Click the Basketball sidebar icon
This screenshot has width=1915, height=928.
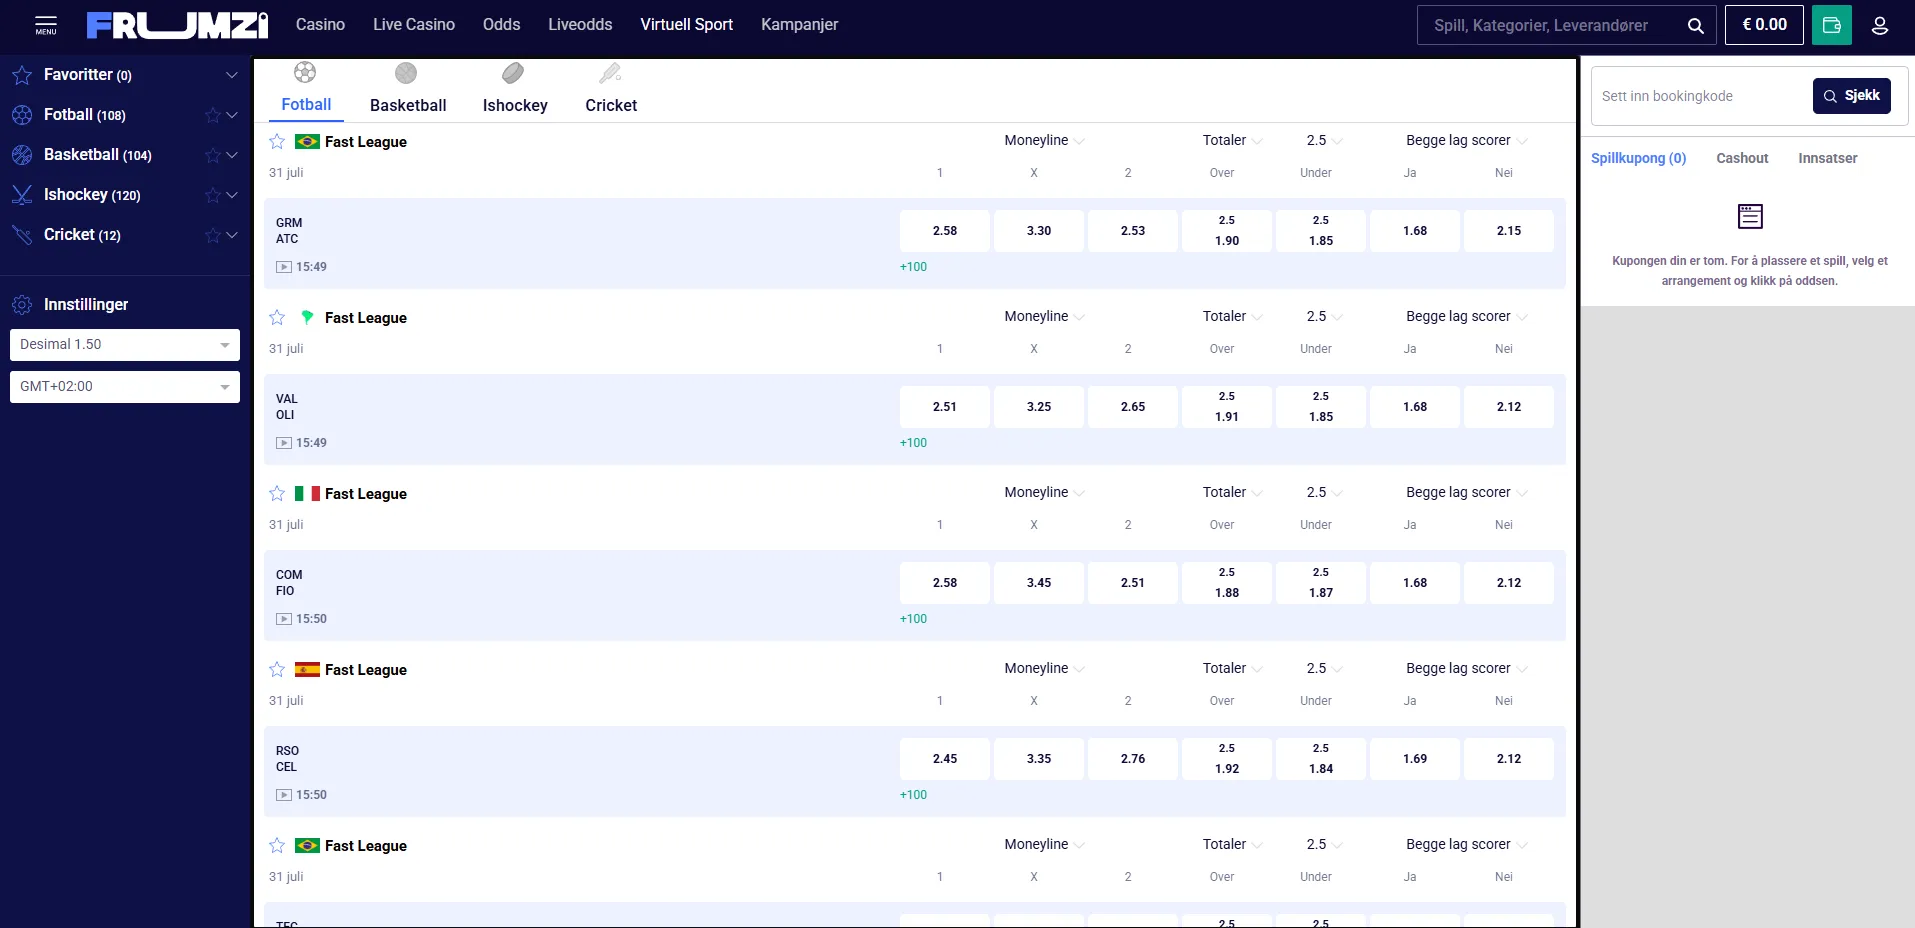(22, 155)
